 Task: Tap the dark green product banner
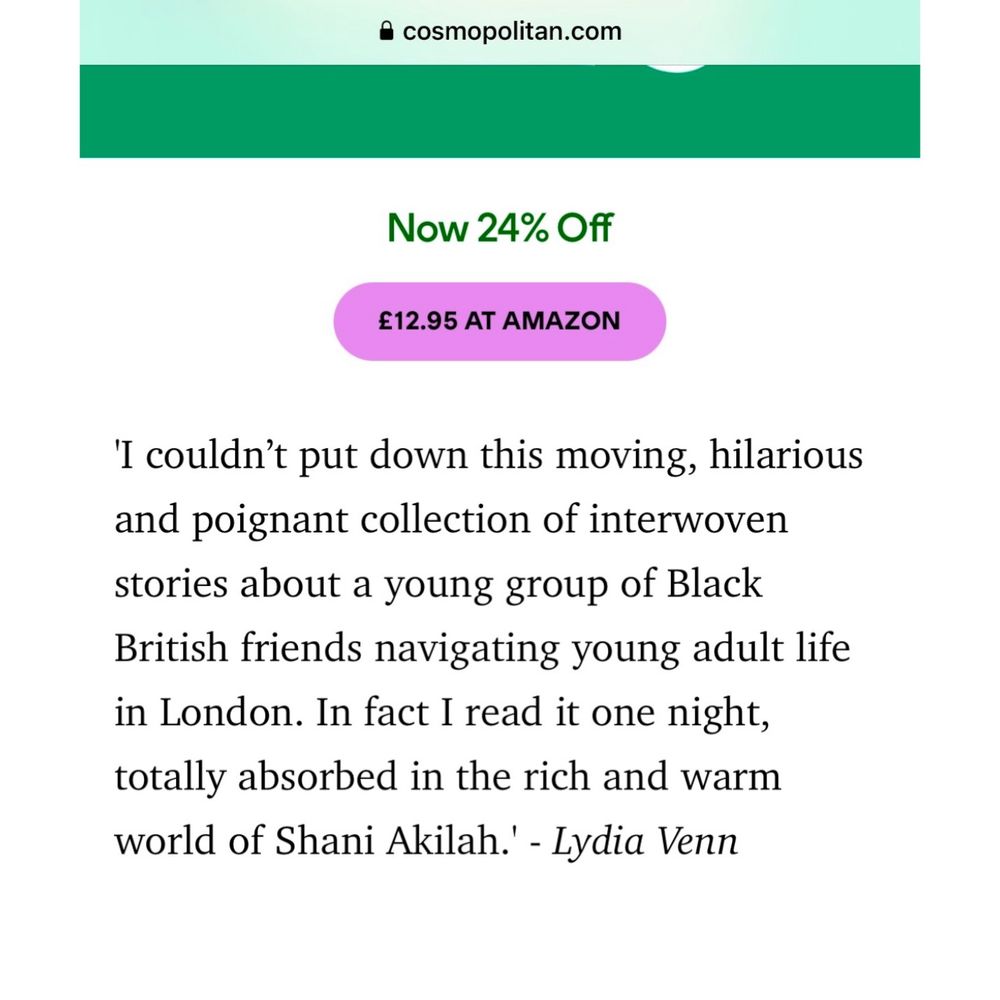[x=499, y=111]
